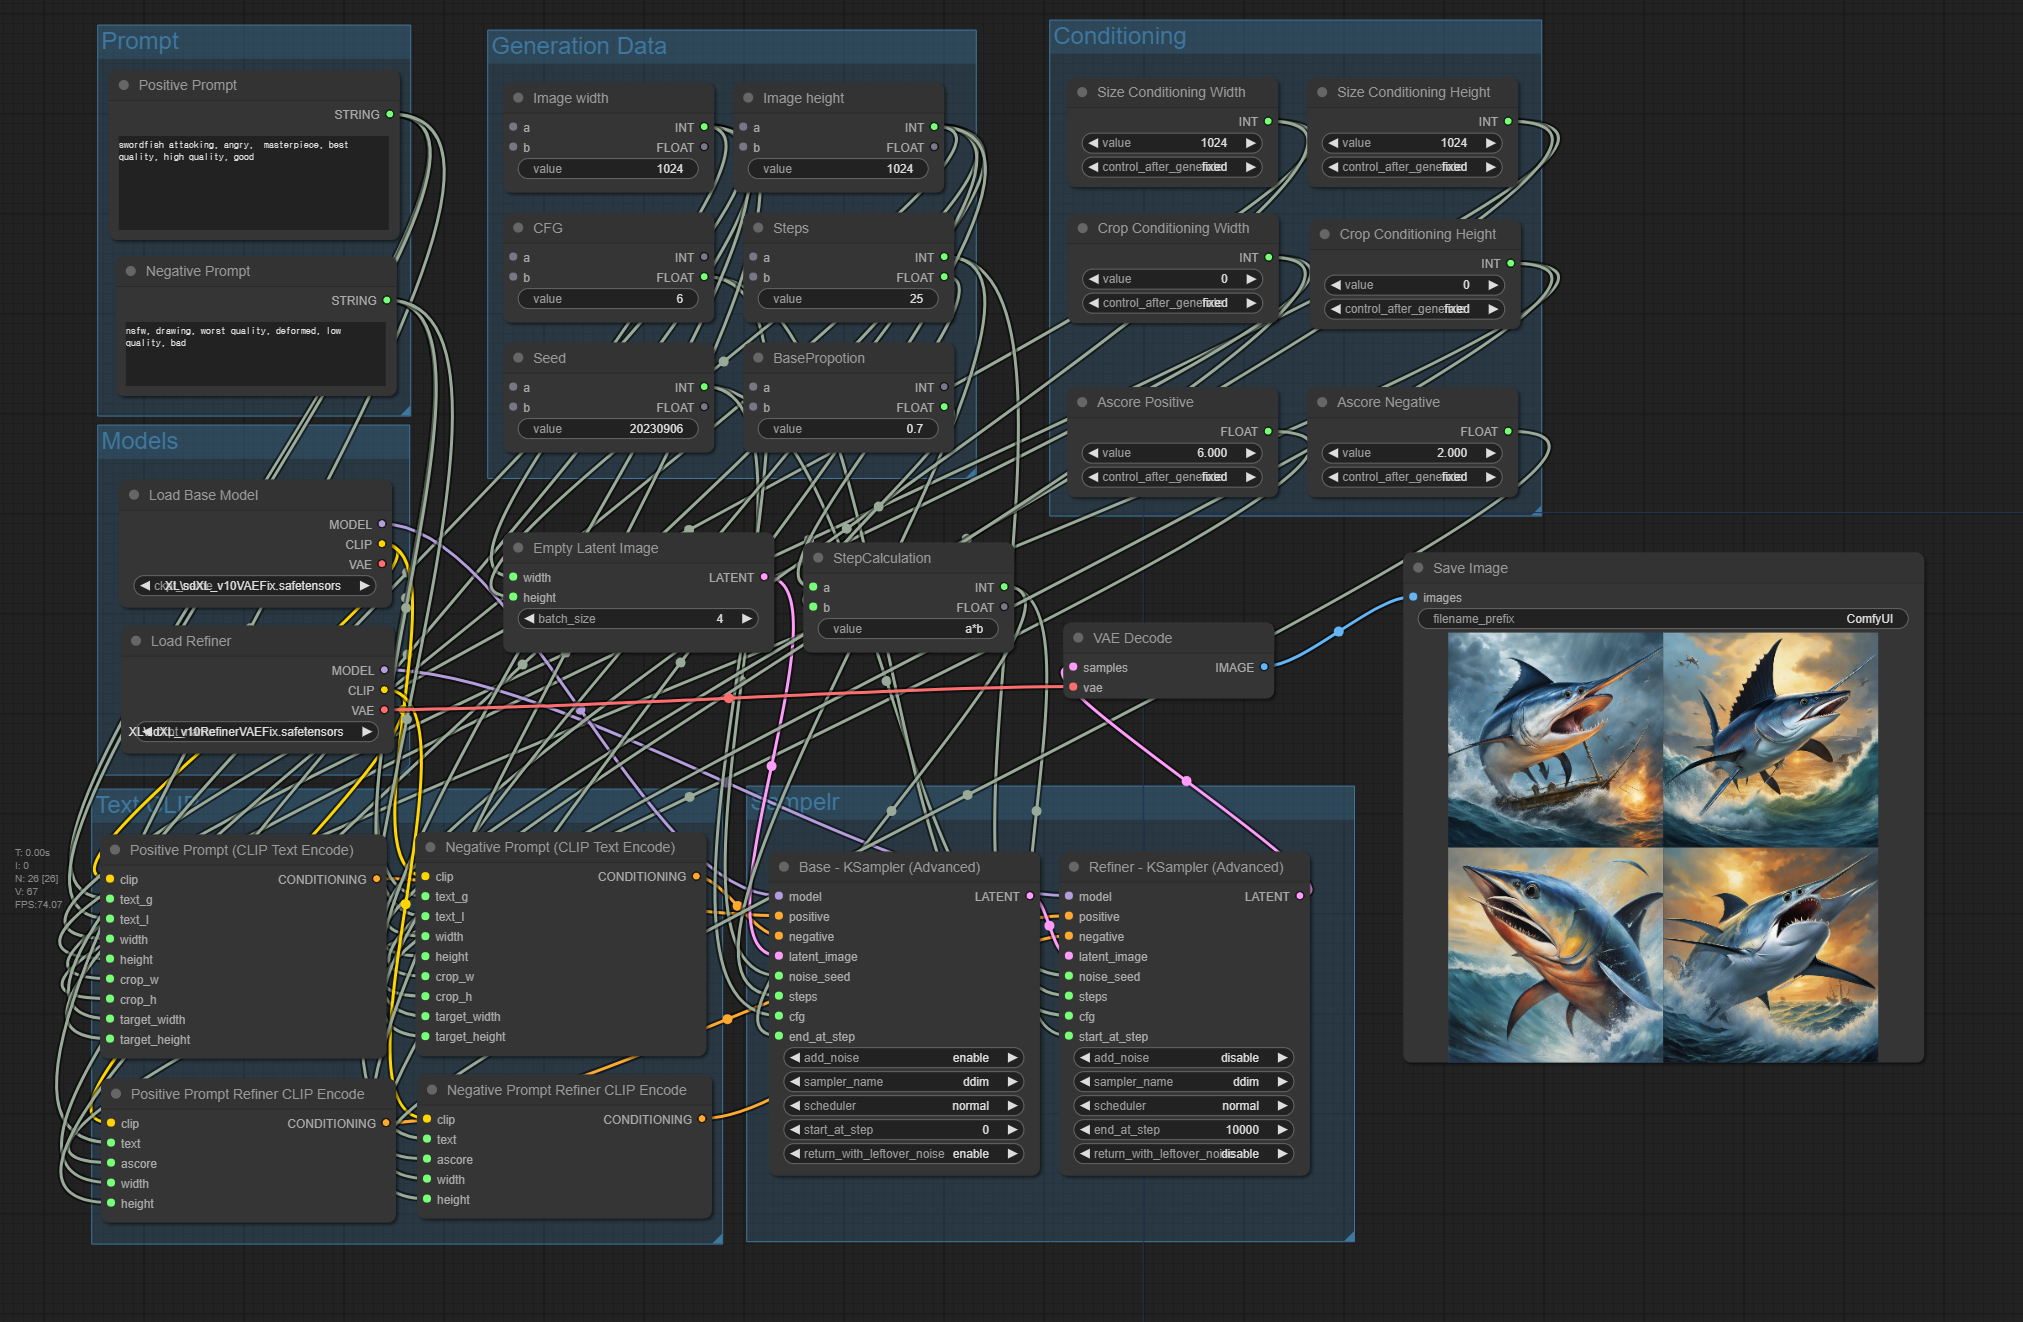Toggle add_noise in the Base KSampler
Image resolution: width=2023 pixels, height=1322 pixels.
point(903,1058)
